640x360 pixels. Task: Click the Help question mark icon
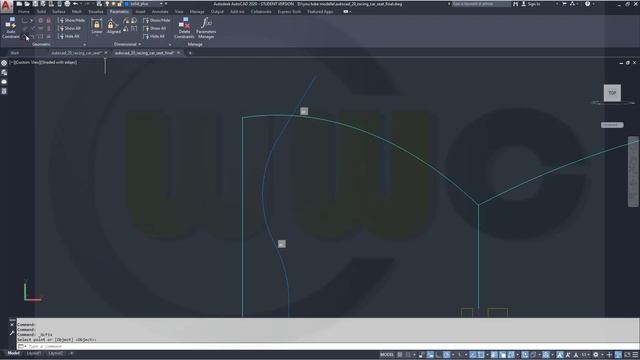(587, 4)
